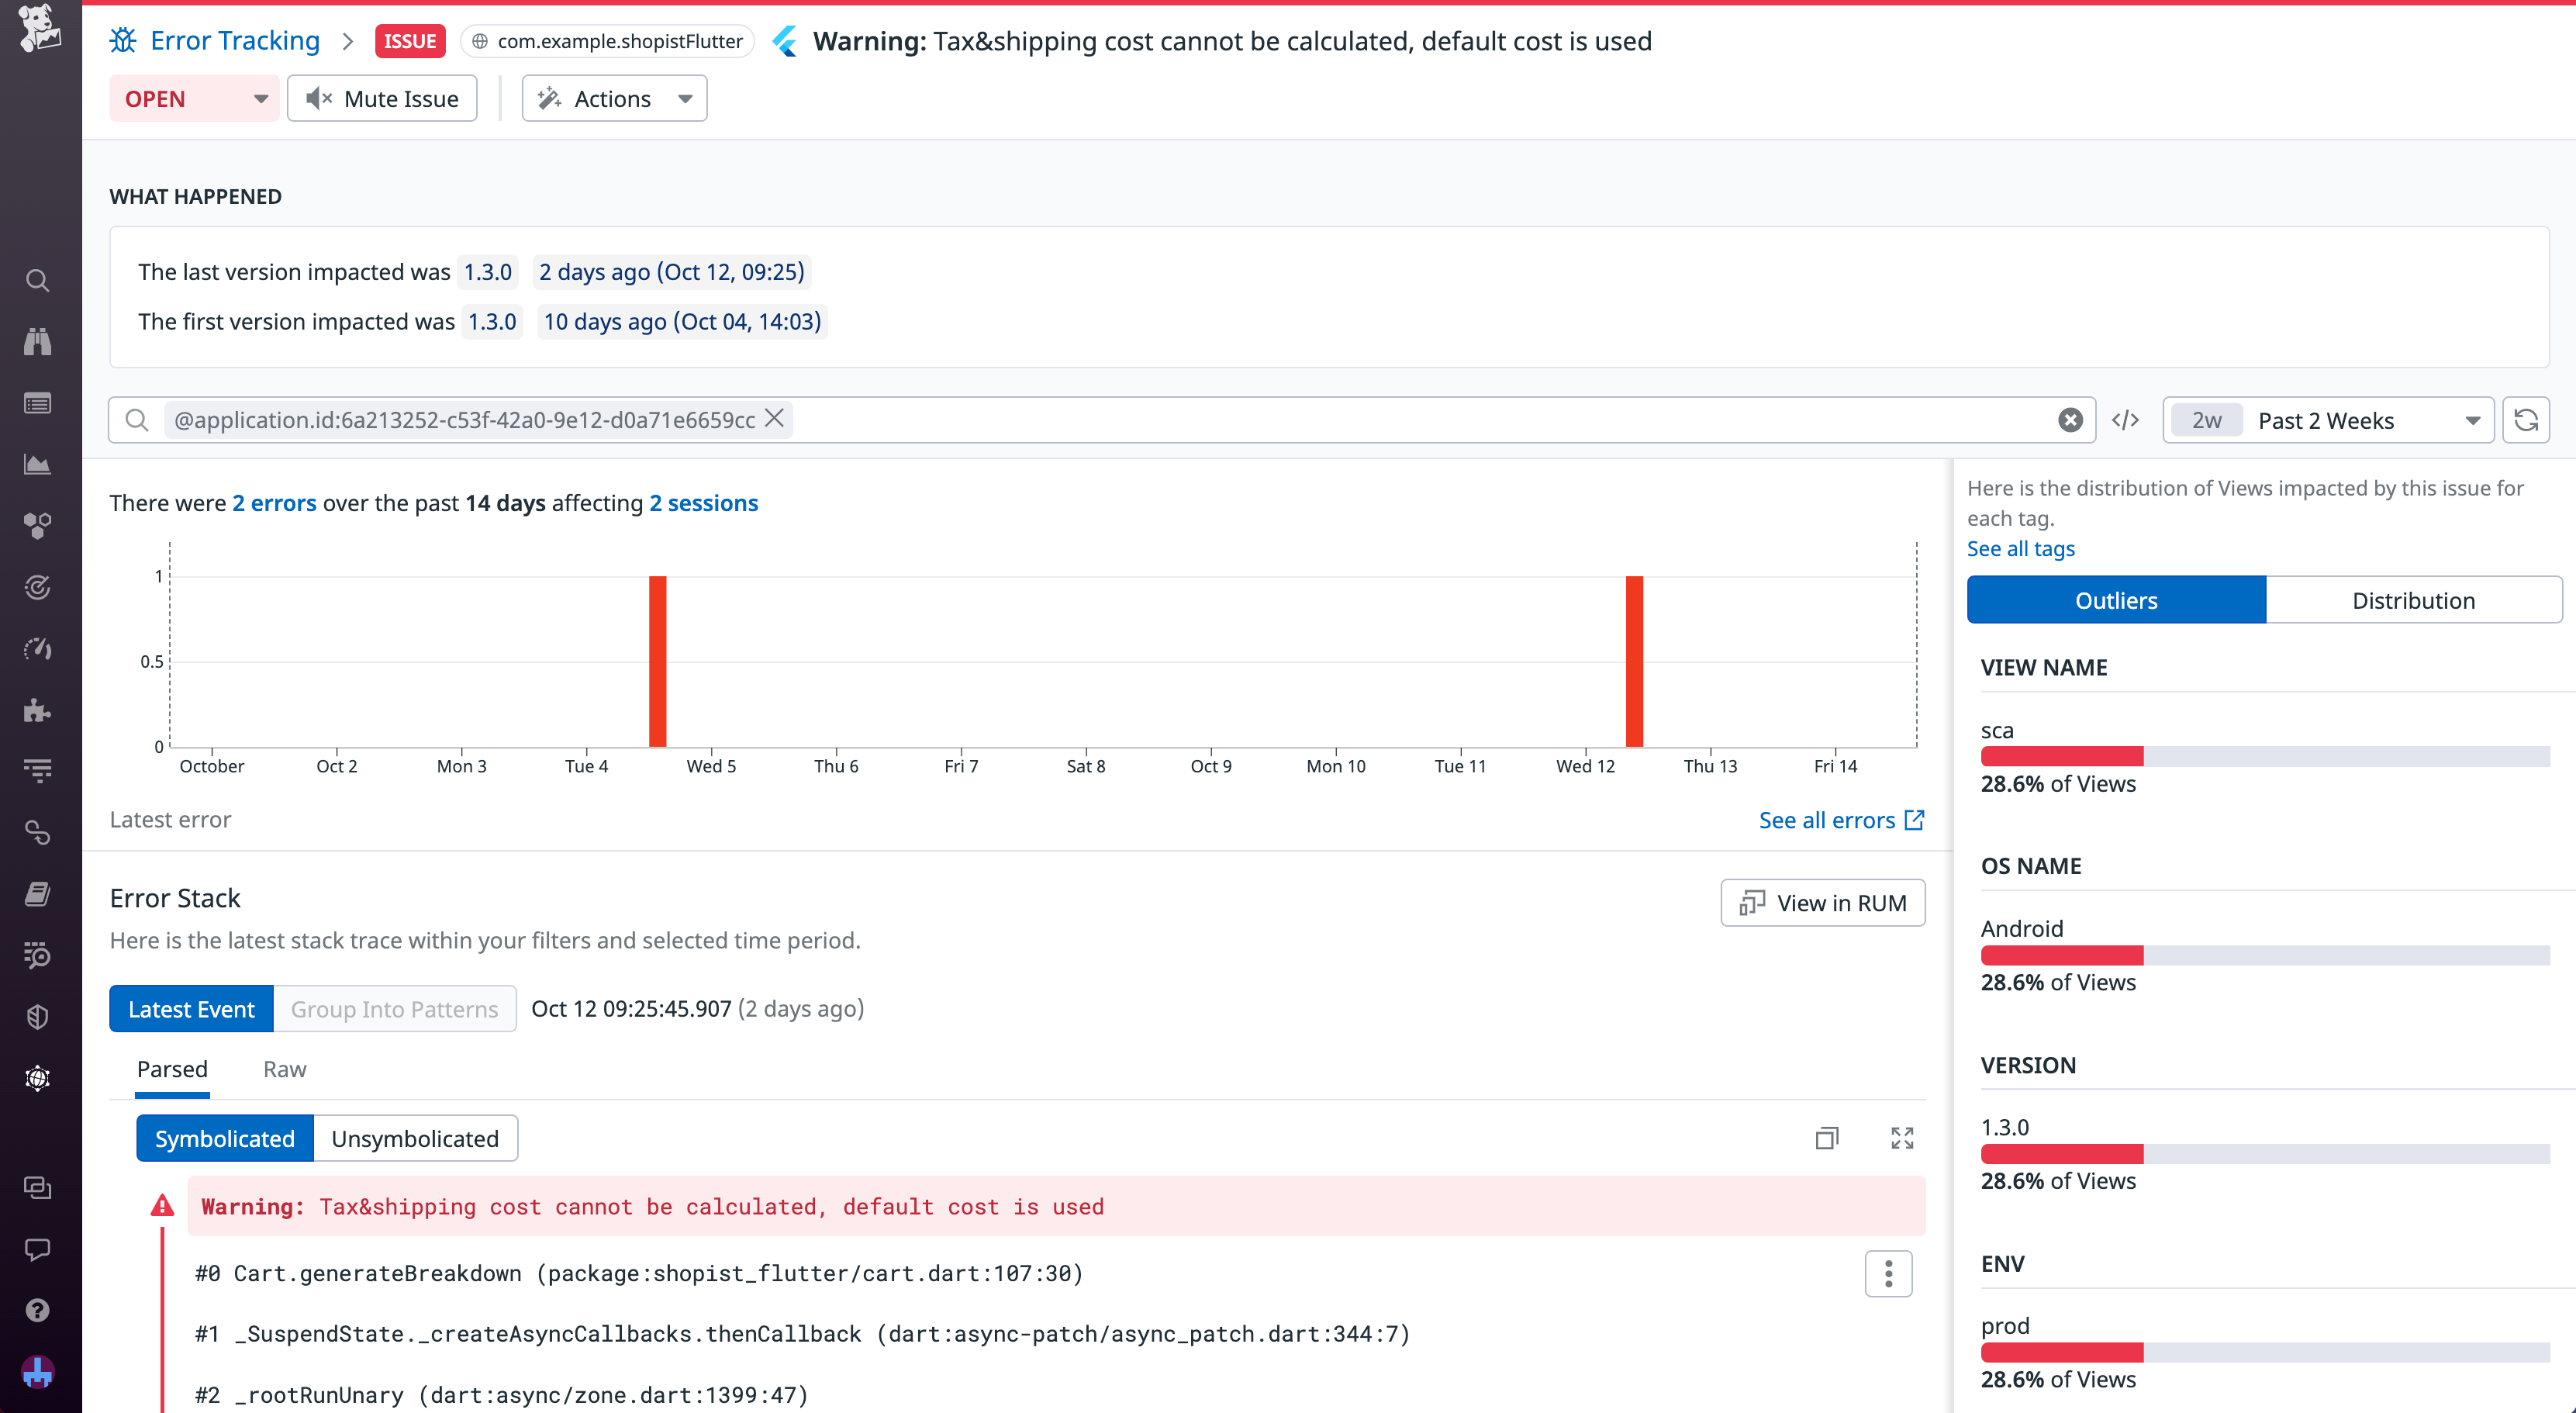Screen dimensions: 2576x1413
Task: Click the Wed 12 error bar in chart
Action: tap(1634, 660)
